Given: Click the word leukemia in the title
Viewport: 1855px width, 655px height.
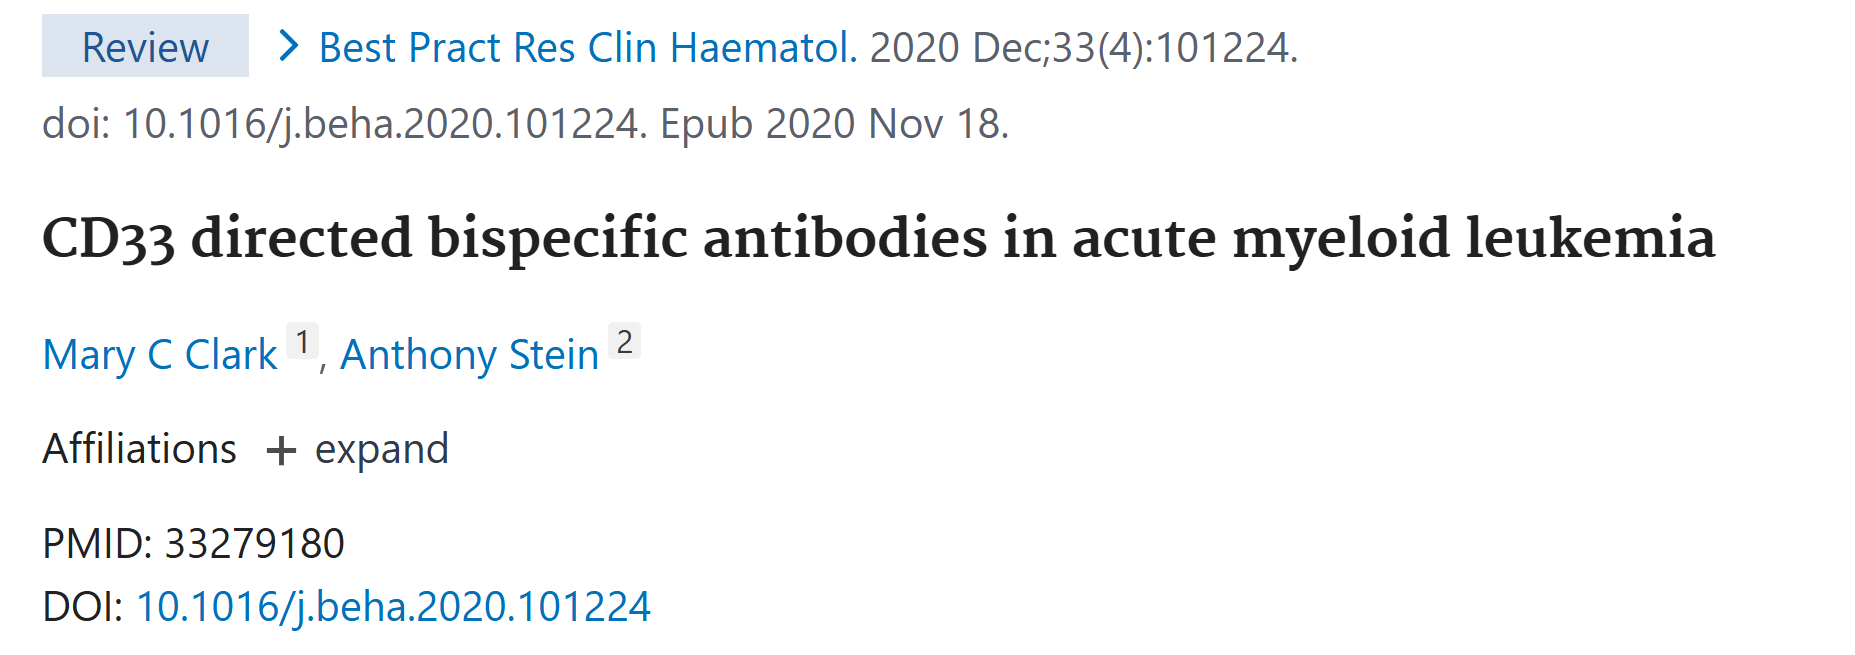Looking at the screenshot, I should (1590, 238).
